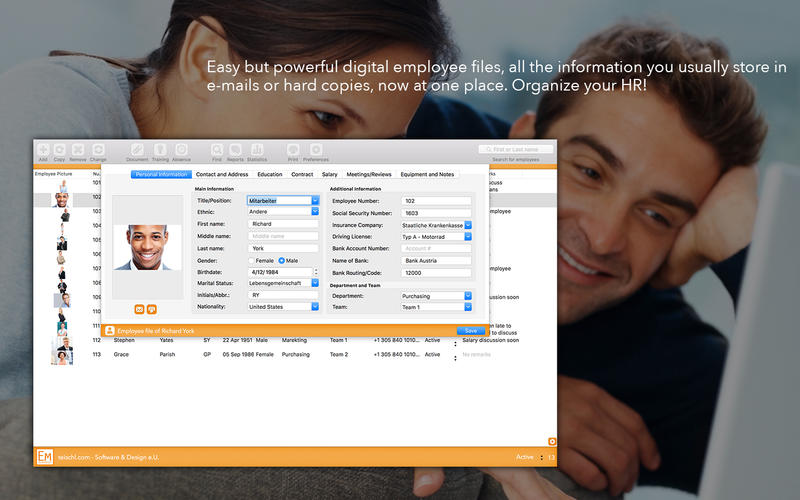The image size is (800, 500).
Task: Switch to the Contact and Address tab
Action: pyautogui.click(x=222, y=174)
